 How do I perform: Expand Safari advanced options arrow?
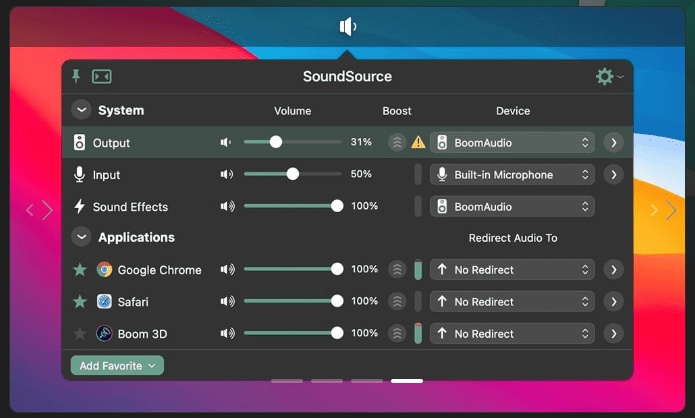click(614, 301)
